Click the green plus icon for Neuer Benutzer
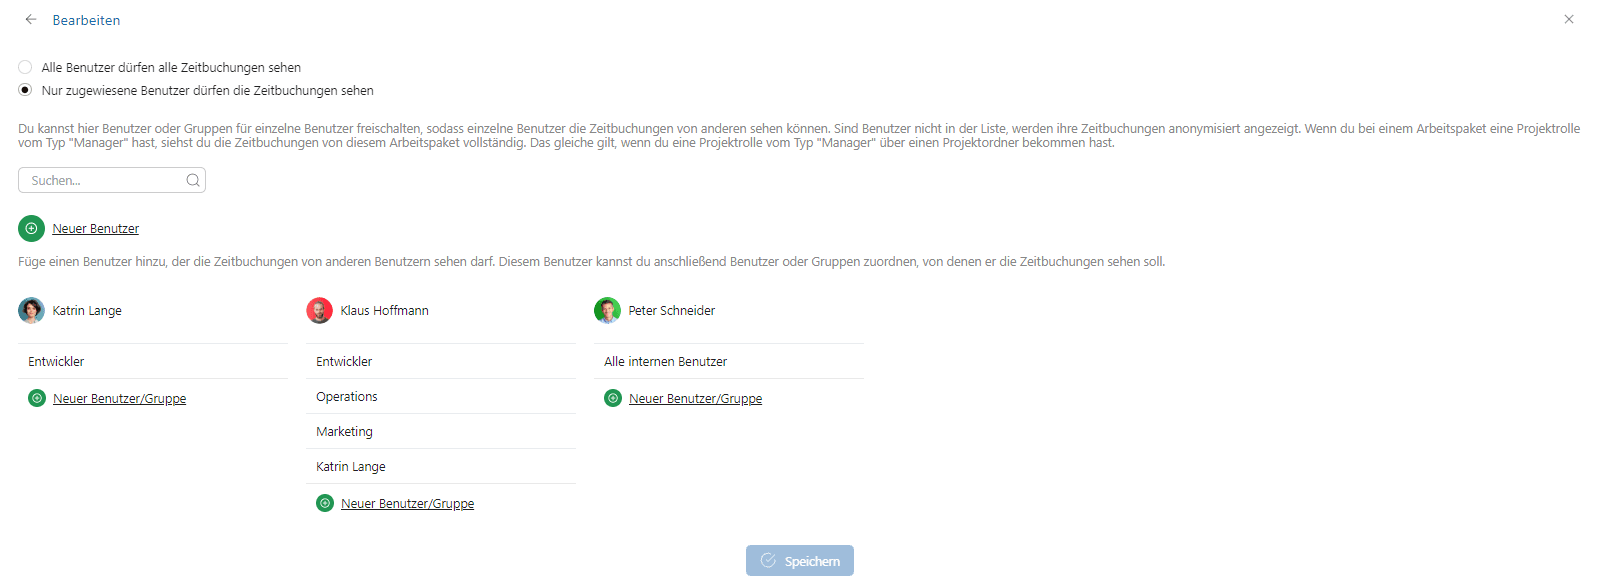Screen dimensions: 1600x585 pos(31,228)
